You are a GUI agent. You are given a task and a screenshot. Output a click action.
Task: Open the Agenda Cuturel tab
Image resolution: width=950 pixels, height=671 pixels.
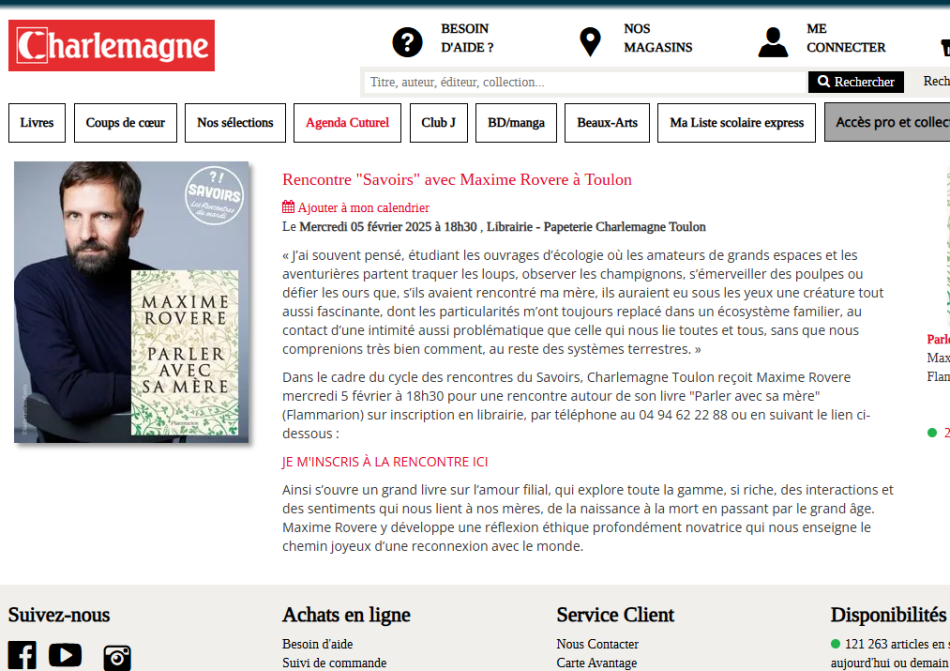point(347,123)
